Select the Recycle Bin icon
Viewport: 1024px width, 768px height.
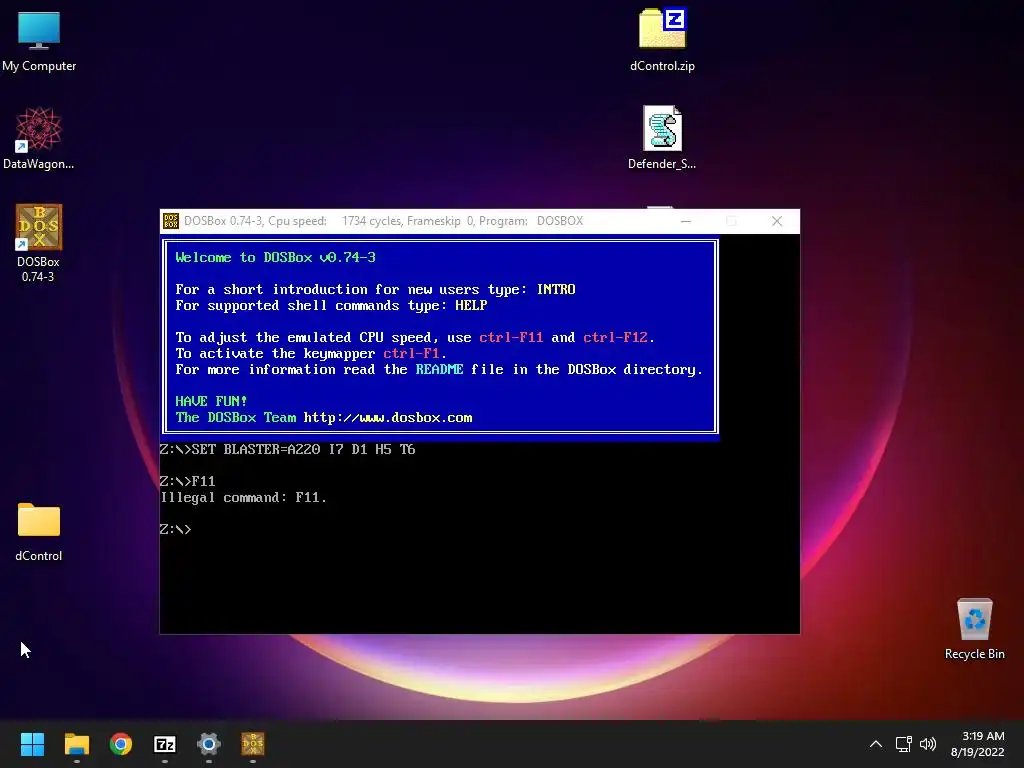[974, 630]
